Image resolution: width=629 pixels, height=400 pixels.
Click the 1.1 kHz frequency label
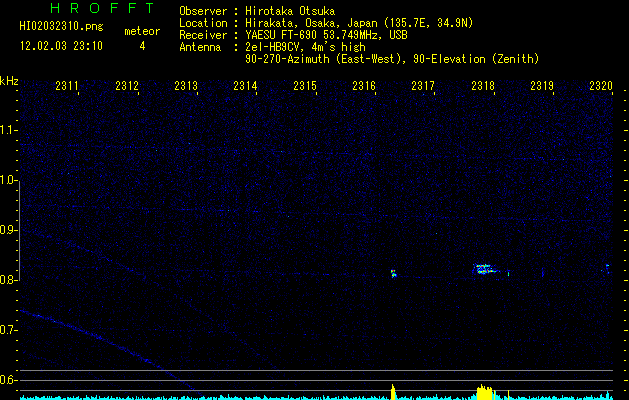(9, 130)
